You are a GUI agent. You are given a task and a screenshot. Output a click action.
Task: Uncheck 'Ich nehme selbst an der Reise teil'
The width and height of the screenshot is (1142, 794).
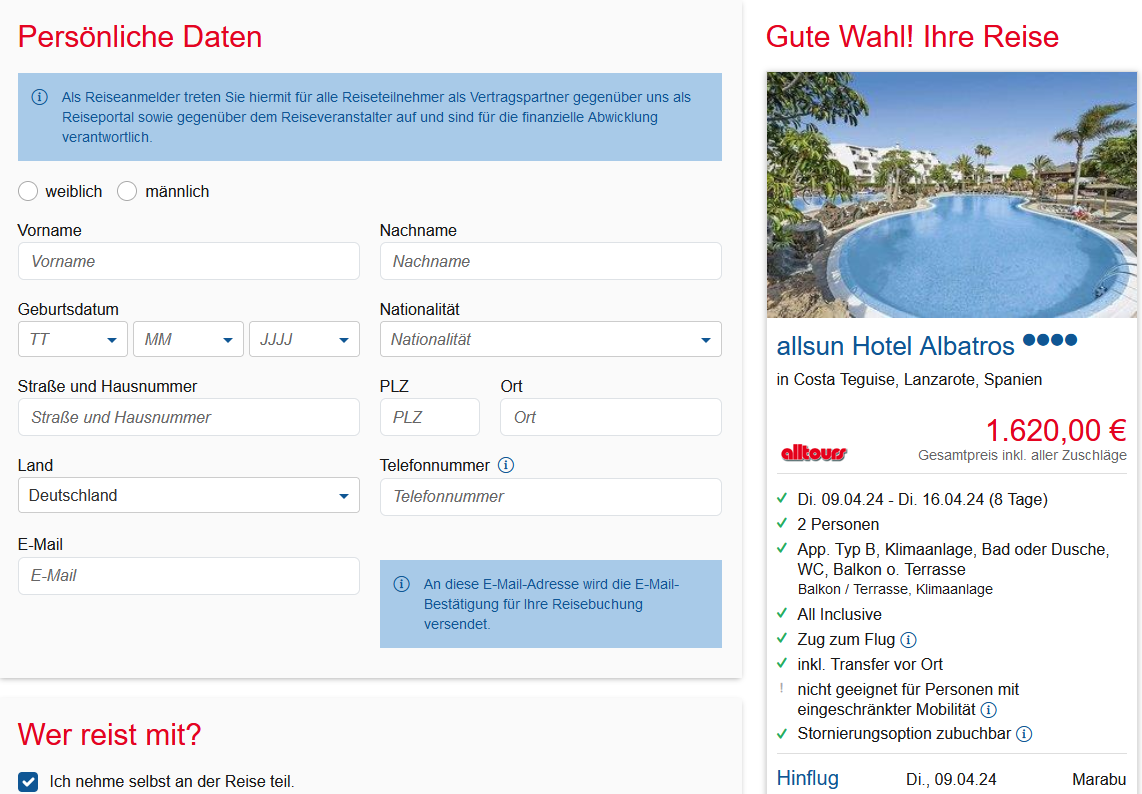[28, 782]
